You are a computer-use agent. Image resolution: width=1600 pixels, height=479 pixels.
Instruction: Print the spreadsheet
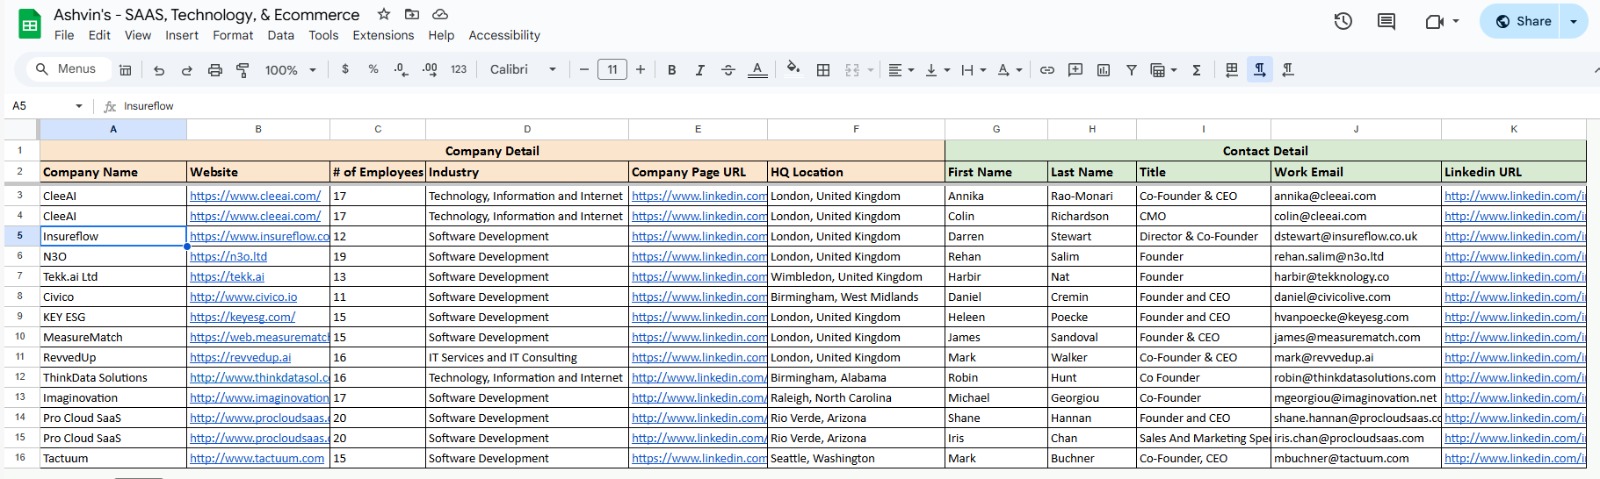pyautogui.click(x=215, y=70)
